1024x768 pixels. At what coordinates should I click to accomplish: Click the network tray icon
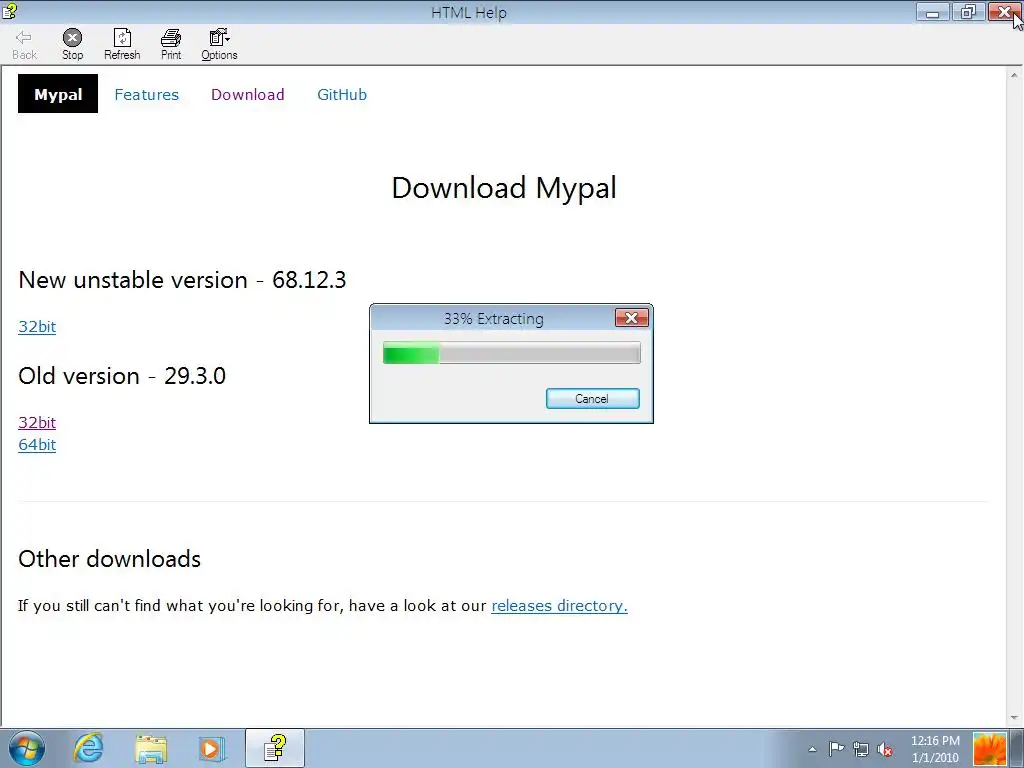[861, 749]
